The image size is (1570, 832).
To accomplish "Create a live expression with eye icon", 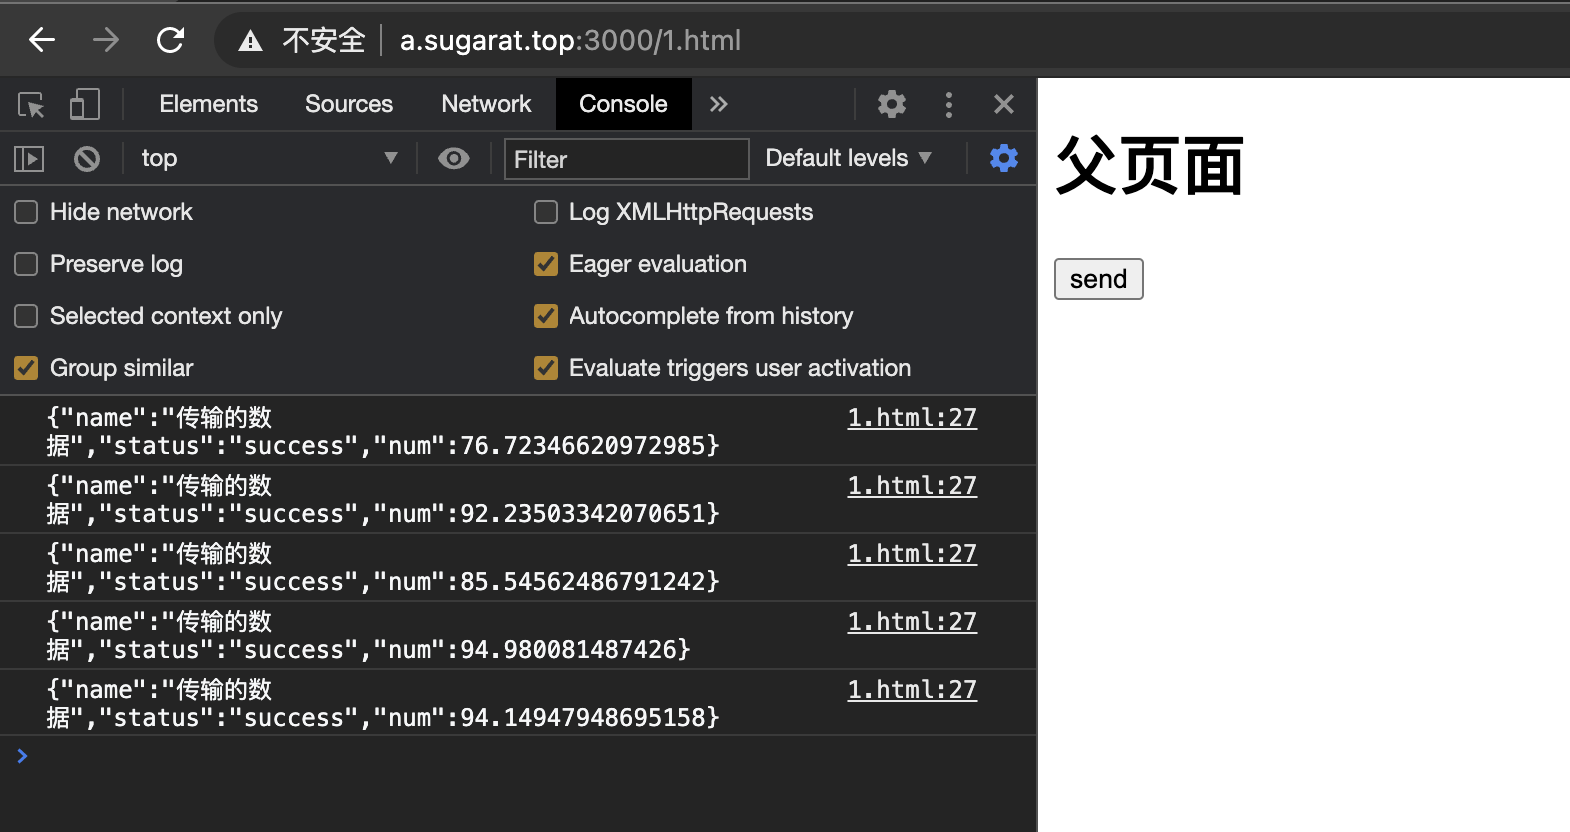I will coord(454,158).
